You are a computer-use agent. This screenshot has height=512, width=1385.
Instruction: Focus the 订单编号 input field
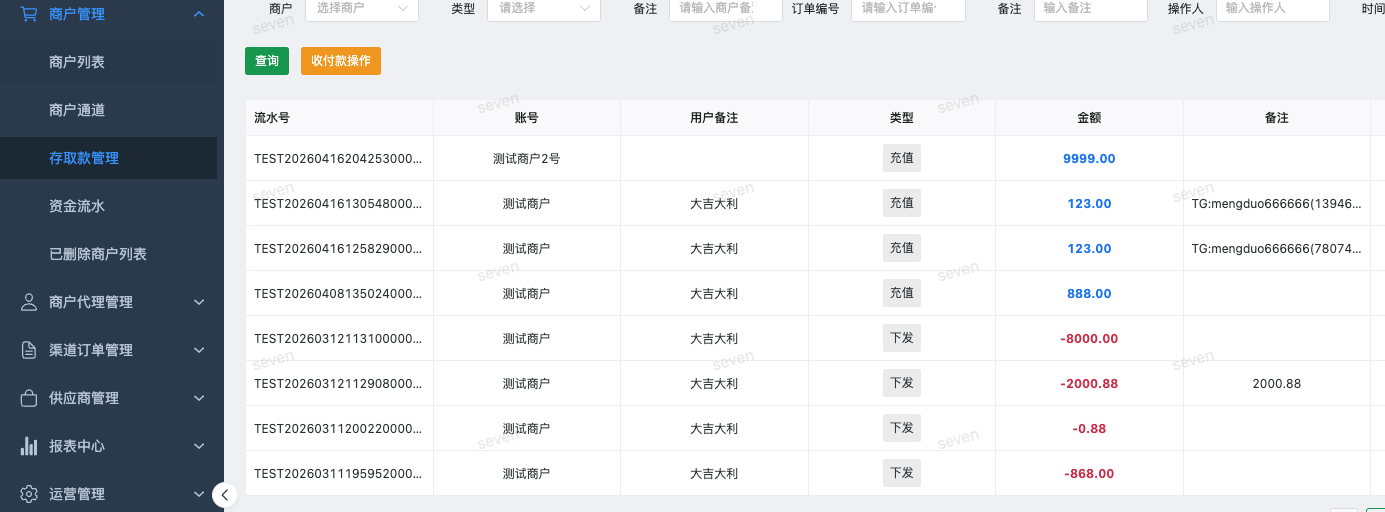pos(908,8)
